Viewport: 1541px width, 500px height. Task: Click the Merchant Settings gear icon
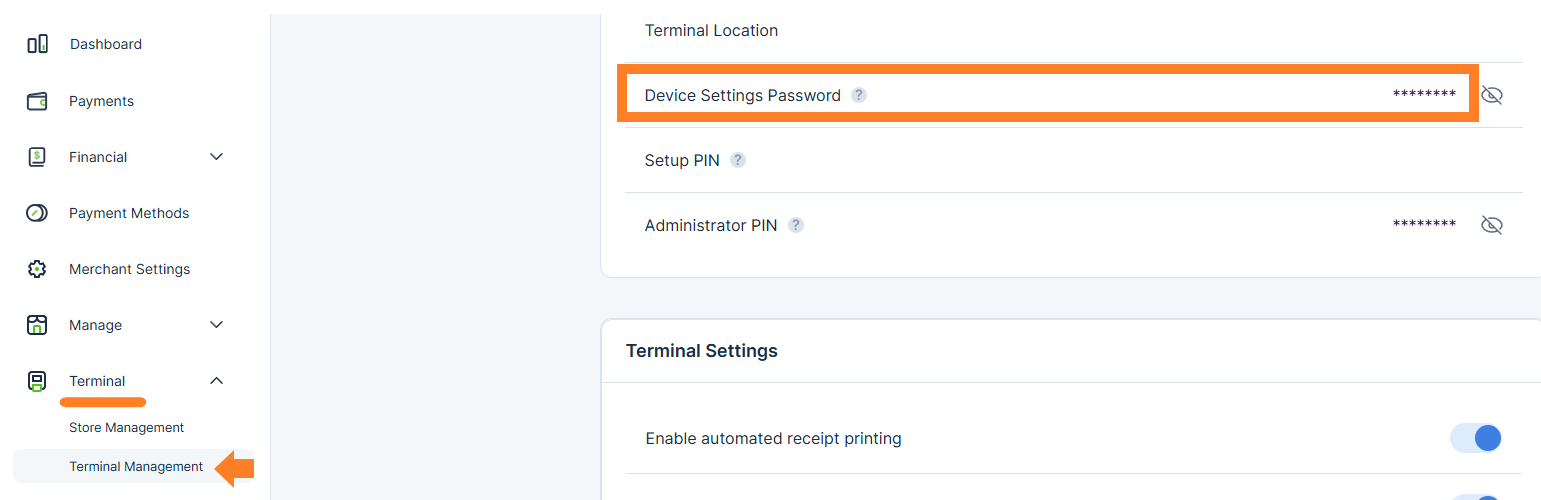point(37,269)
